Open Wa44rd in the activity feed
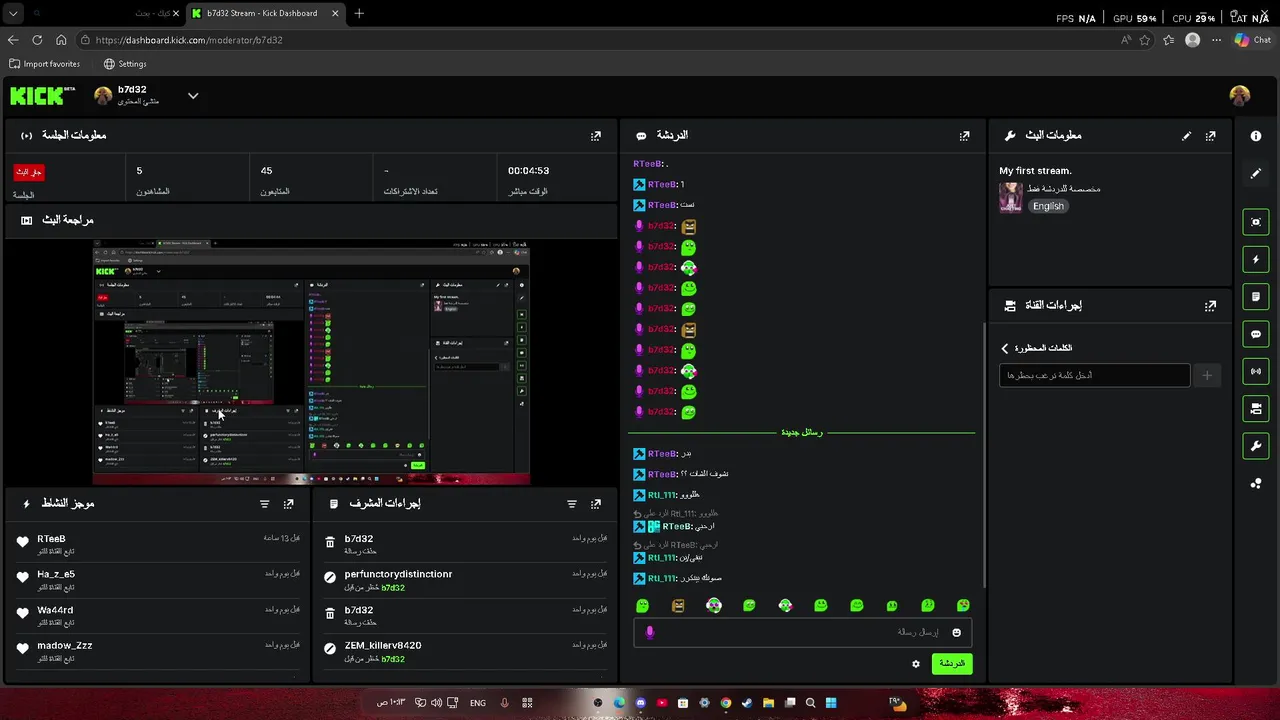1280x720 pixels. coord(55,610)
